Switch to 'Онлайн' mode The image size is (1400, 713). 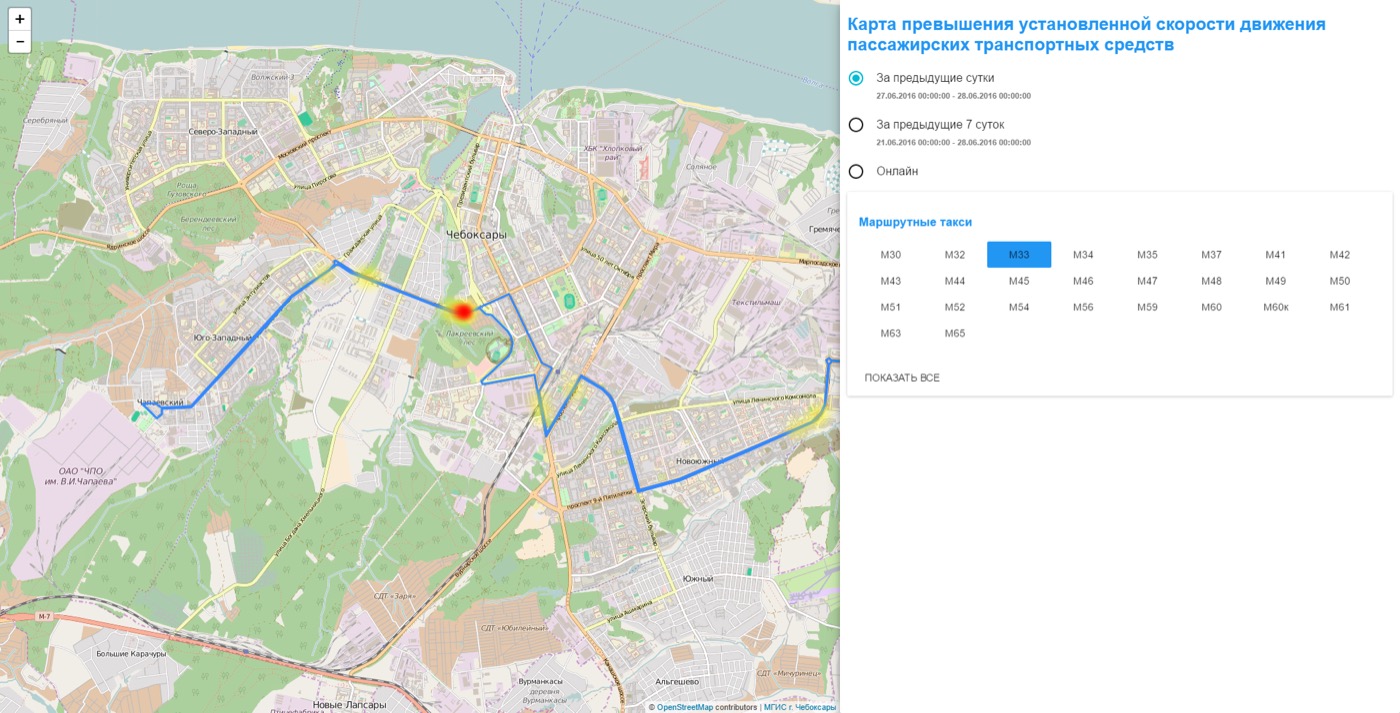point(856,171)
